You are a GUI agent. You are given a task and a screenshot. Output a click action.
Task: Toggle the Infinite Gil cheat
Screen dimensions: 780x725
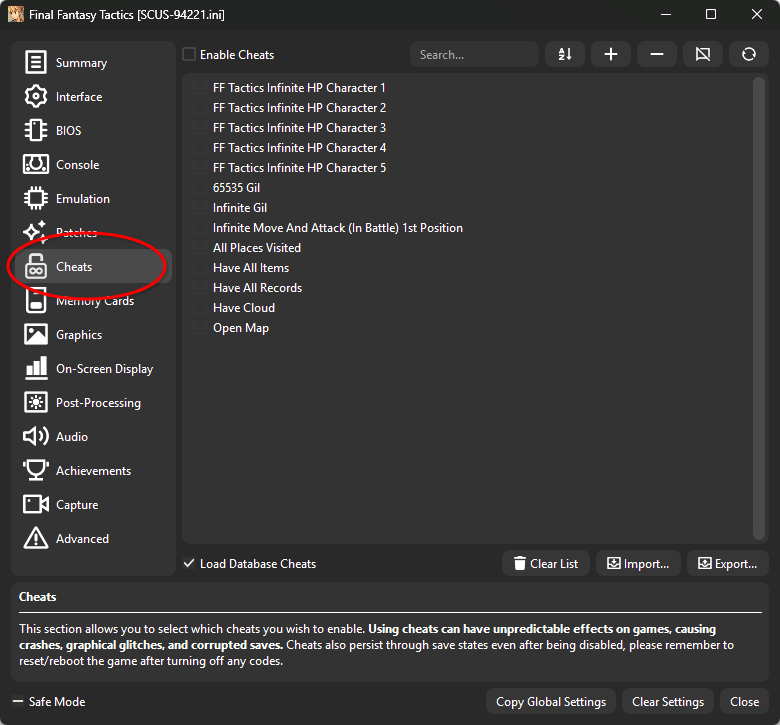click(201, 208)
